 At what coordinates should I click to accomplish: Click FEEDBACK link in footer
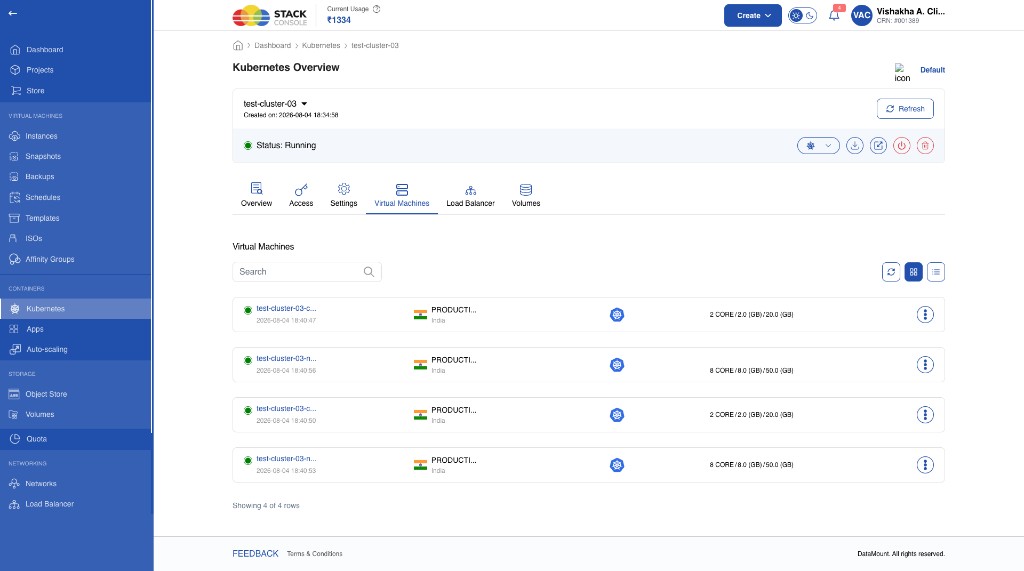(255, 553)
